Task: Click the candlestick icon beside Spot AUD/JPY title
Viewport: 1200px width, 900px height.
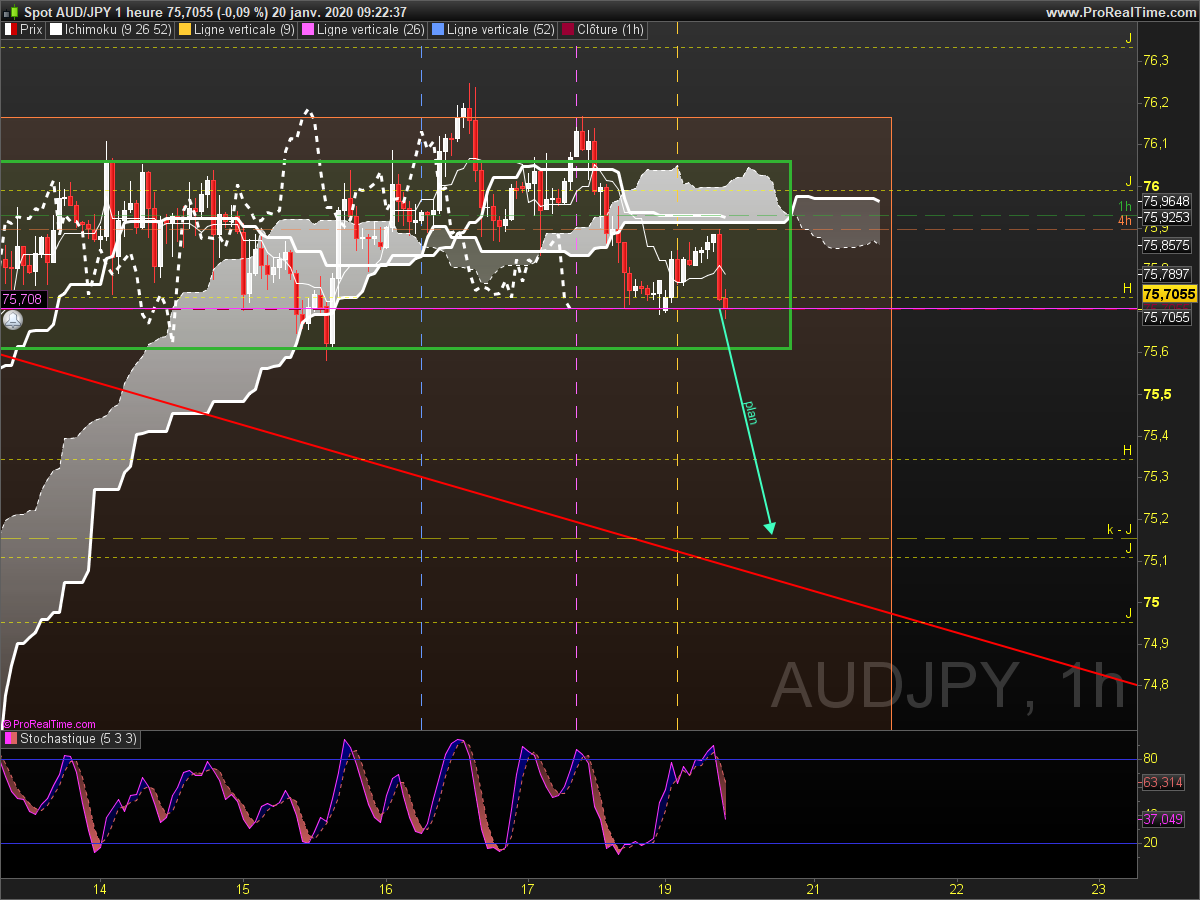Action: [x=11, y=12]
